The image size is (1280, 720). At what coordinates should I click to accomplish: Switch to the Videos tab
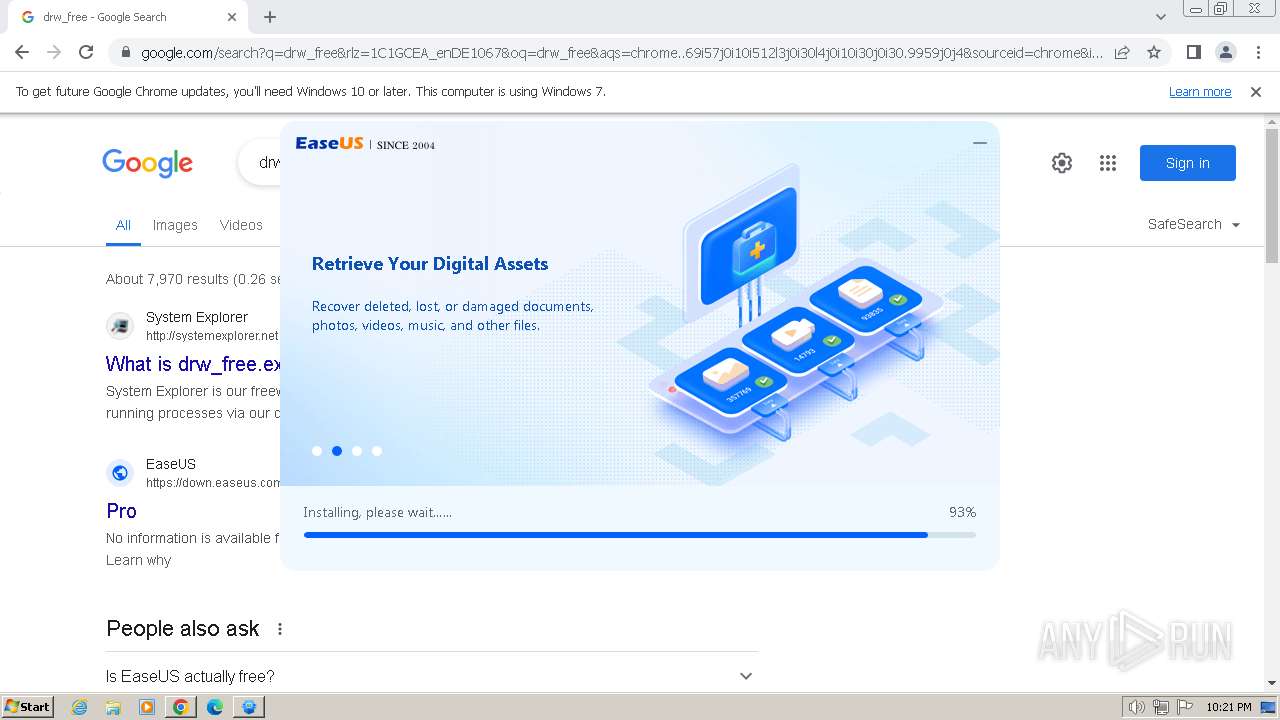coord(241,225)
